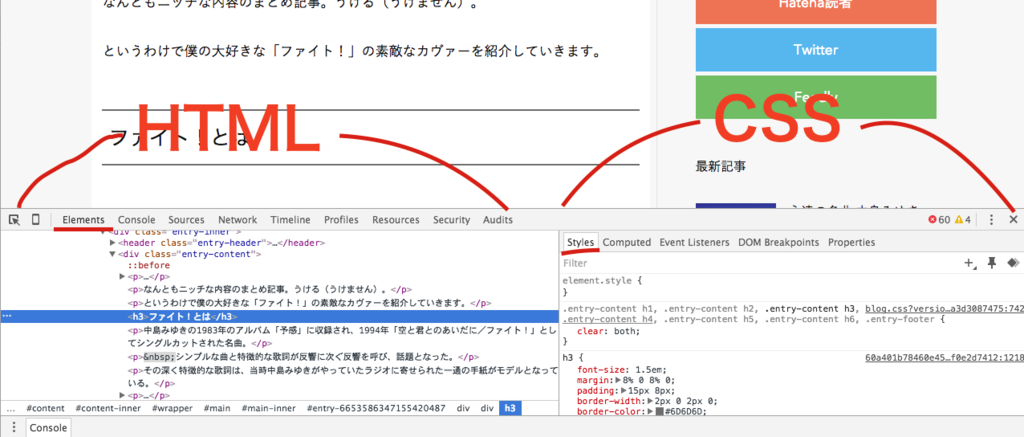Switch to the Security tab
Screen dimensions: 1024x437
(x=451, y=219)
